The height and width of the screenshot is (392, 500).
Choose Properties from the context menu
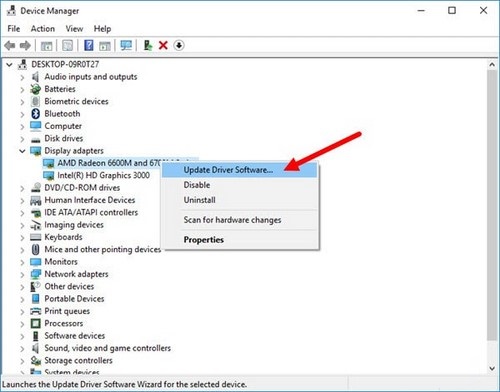tap(239, 240)
